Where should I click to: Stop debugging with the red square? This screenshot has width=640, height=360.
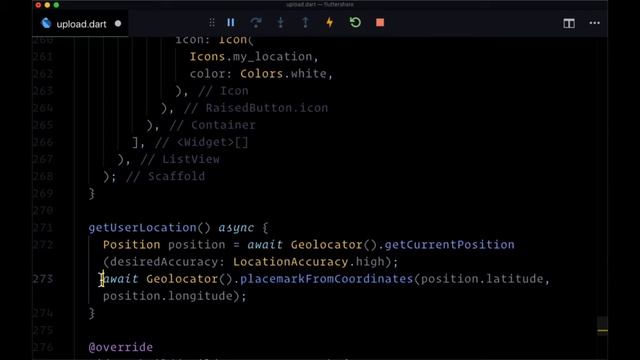pos(380,23)
